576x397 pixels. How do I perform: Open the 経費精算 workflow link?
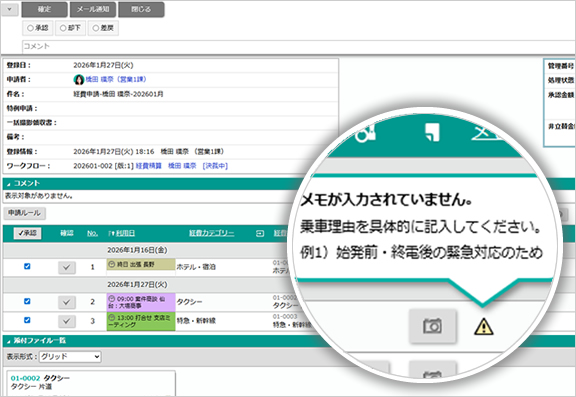[x=148, y=166]
